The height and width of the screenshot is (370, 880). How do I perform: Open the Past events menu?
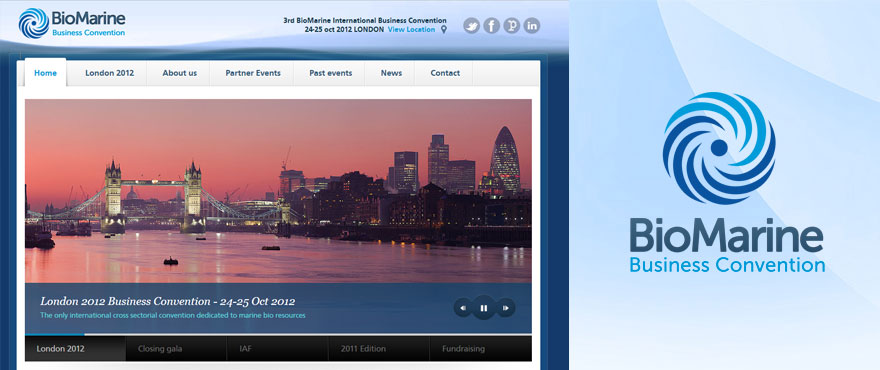(x=331, y=73)
